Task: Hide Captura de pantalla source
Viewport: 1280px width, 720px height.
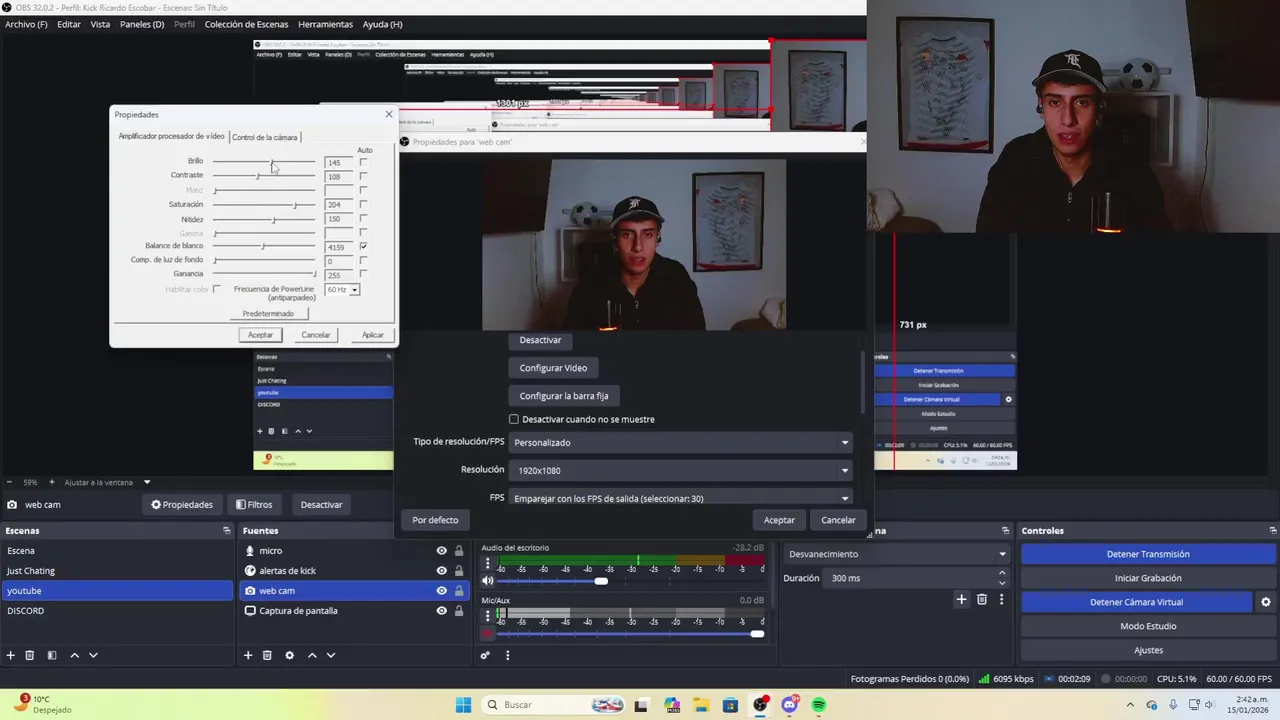Action: (441, 611)
